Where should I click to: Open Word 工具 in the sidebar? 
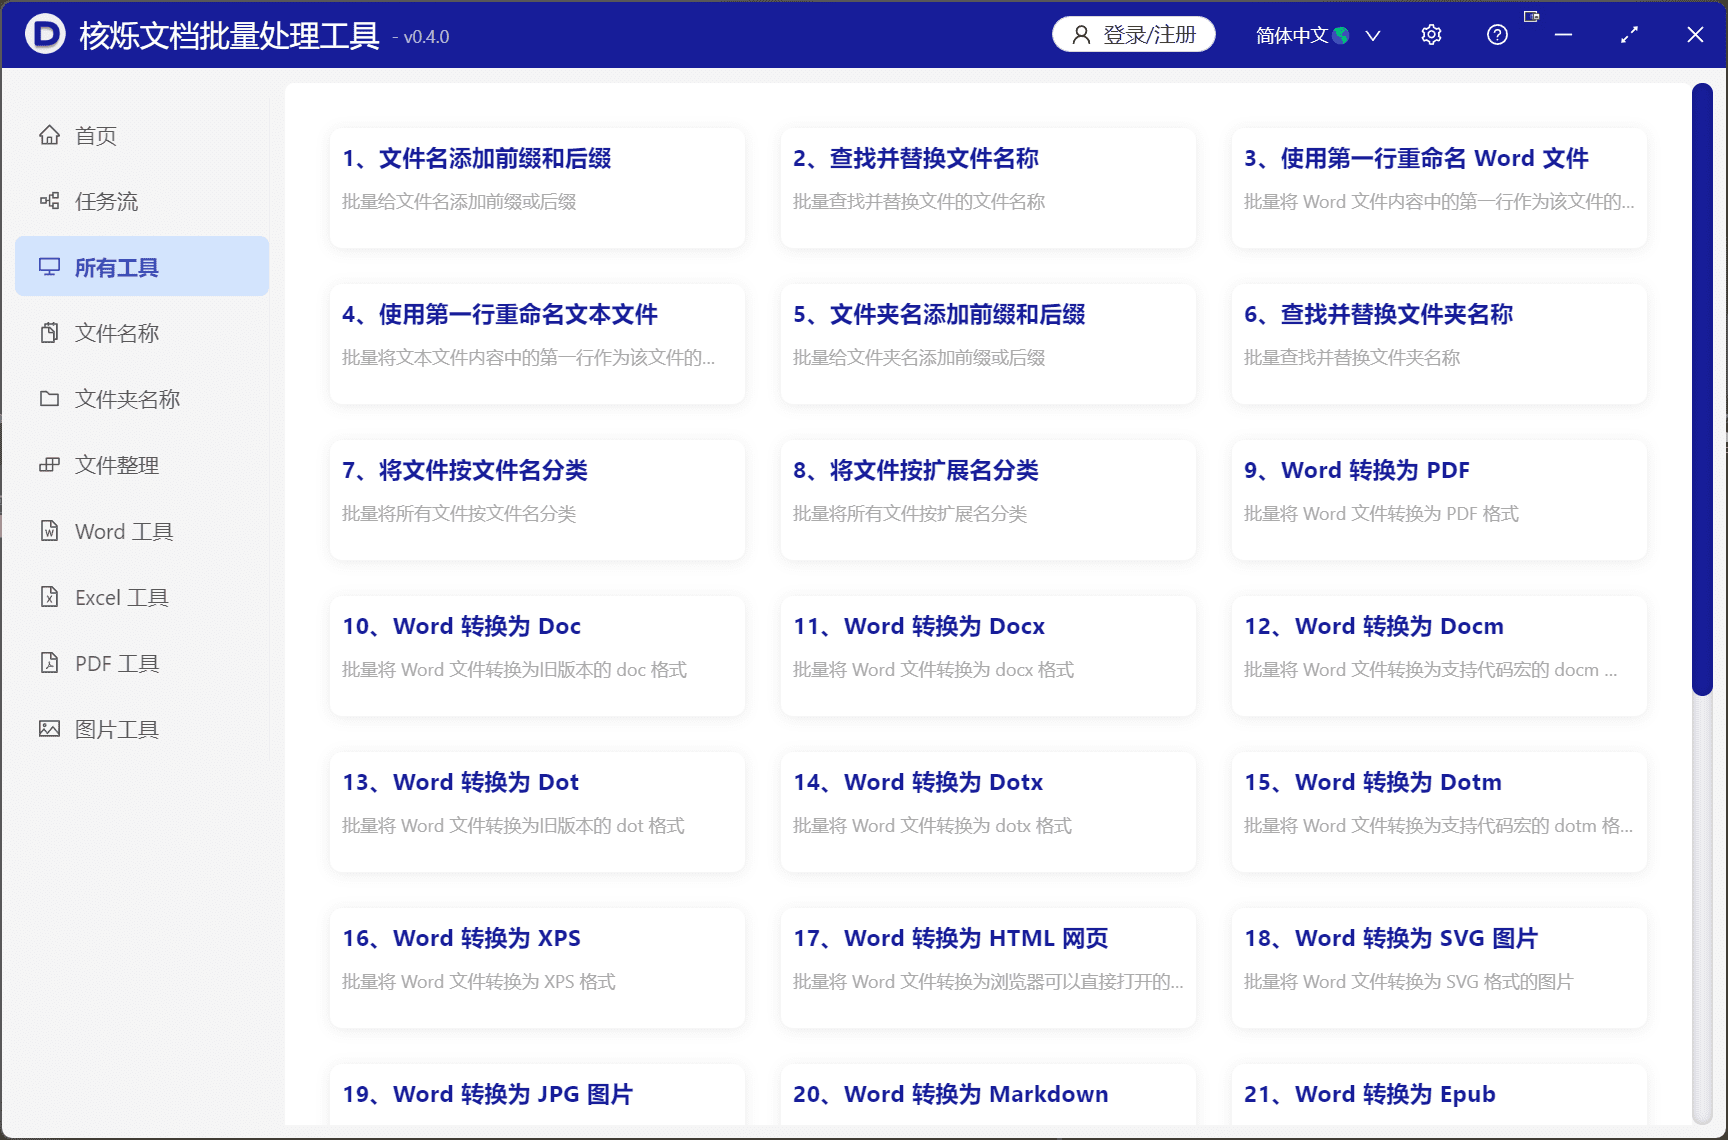click(142, 531)
